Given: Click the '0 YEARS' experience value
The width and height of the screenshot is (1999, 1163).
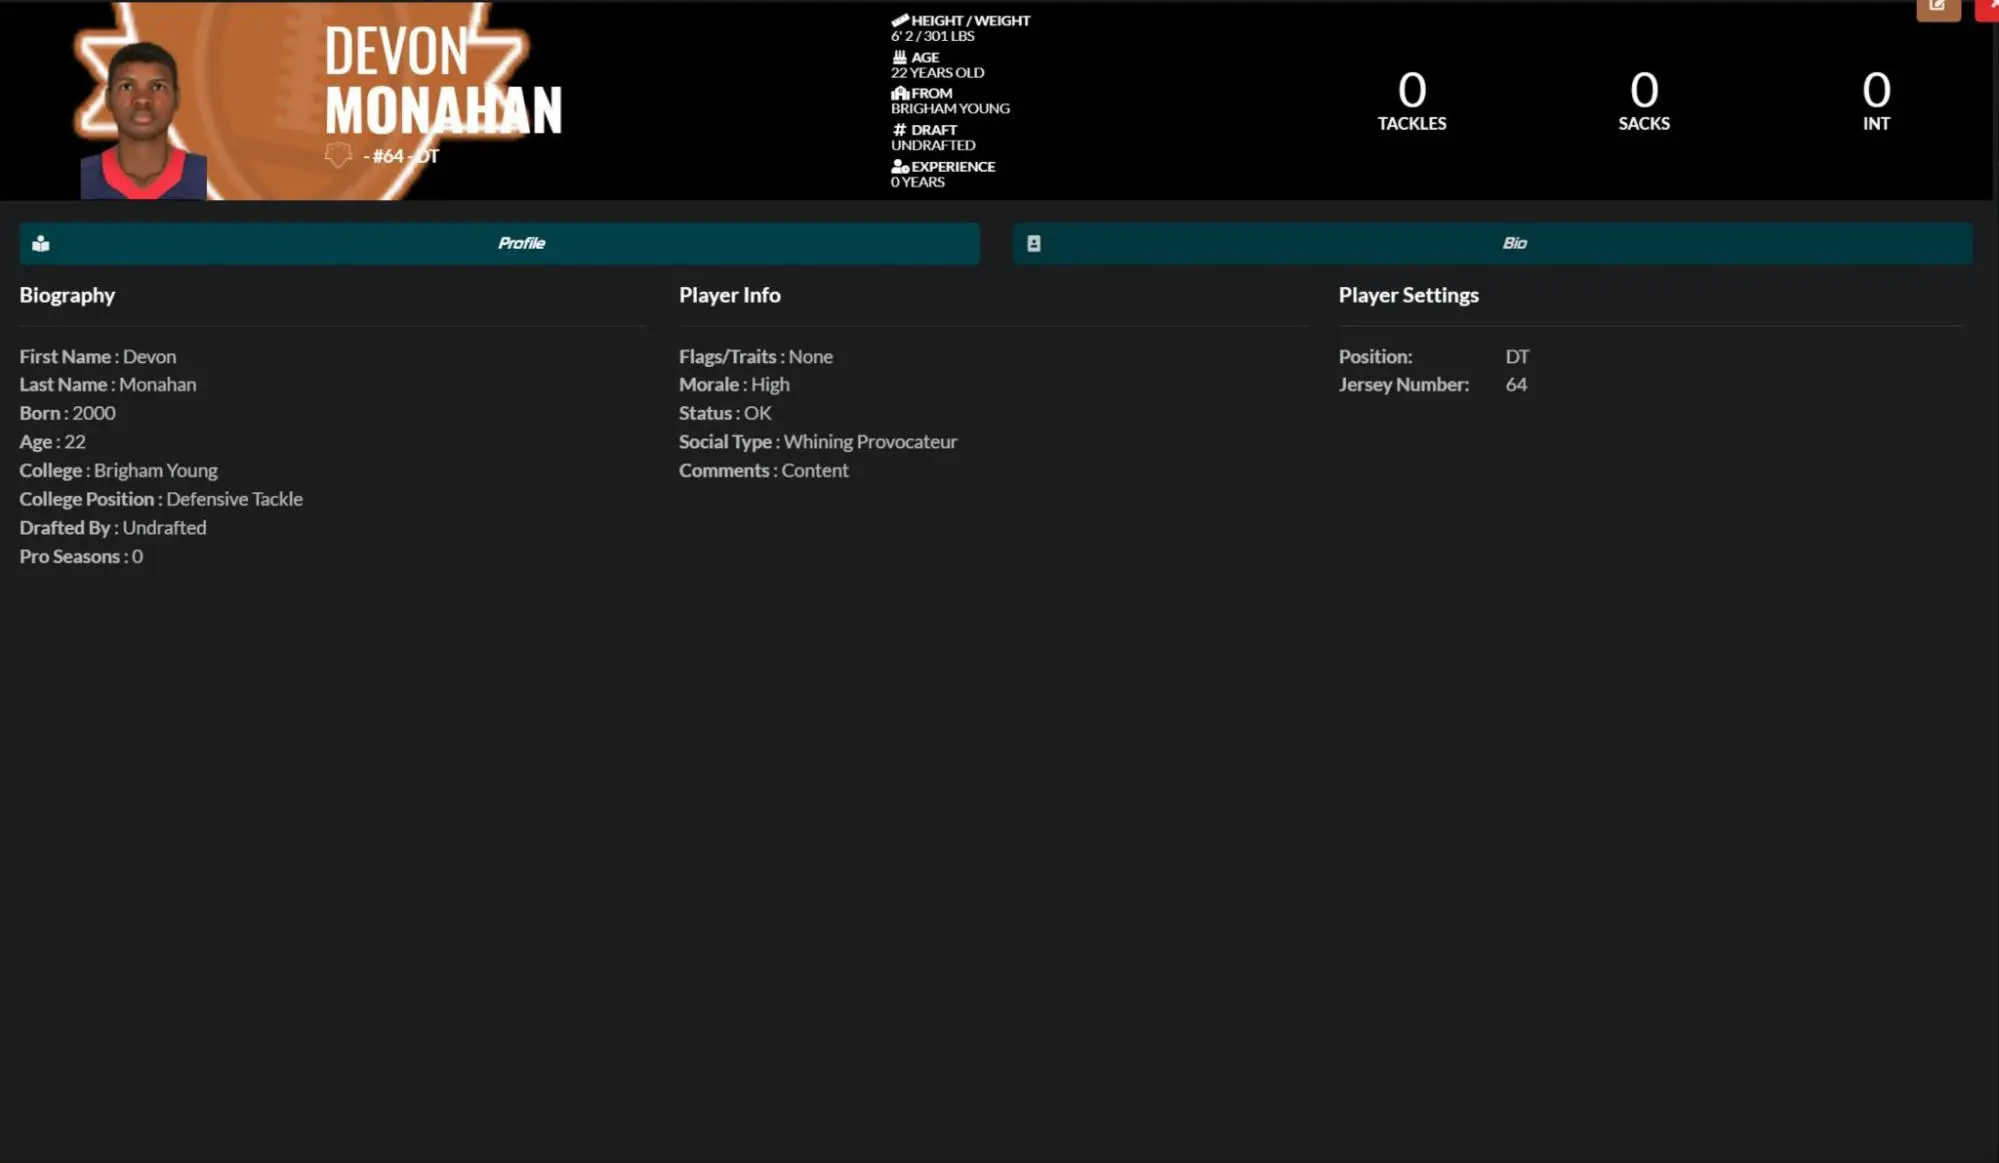Looking at the screenshot, I should pos(917,182).
